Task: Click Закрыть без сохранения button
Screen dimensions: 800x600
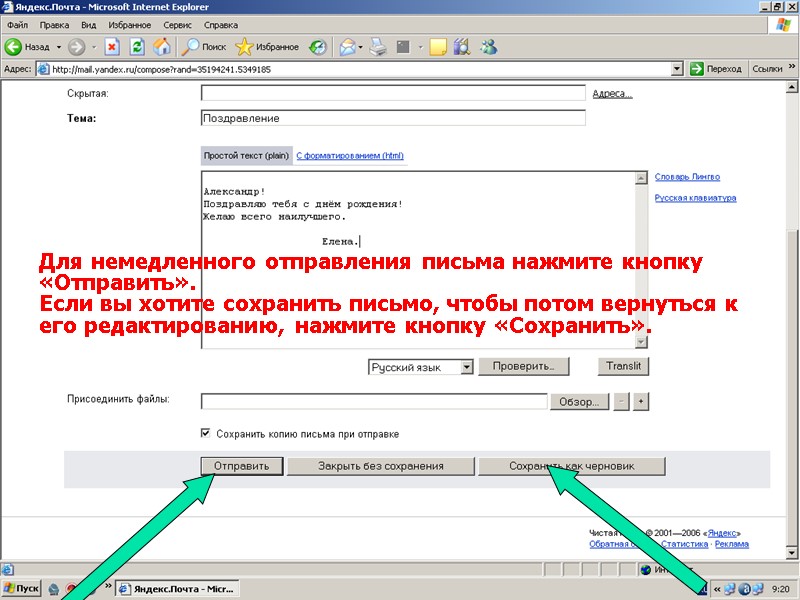Action: pyautogui.click(x=381, y=466)
